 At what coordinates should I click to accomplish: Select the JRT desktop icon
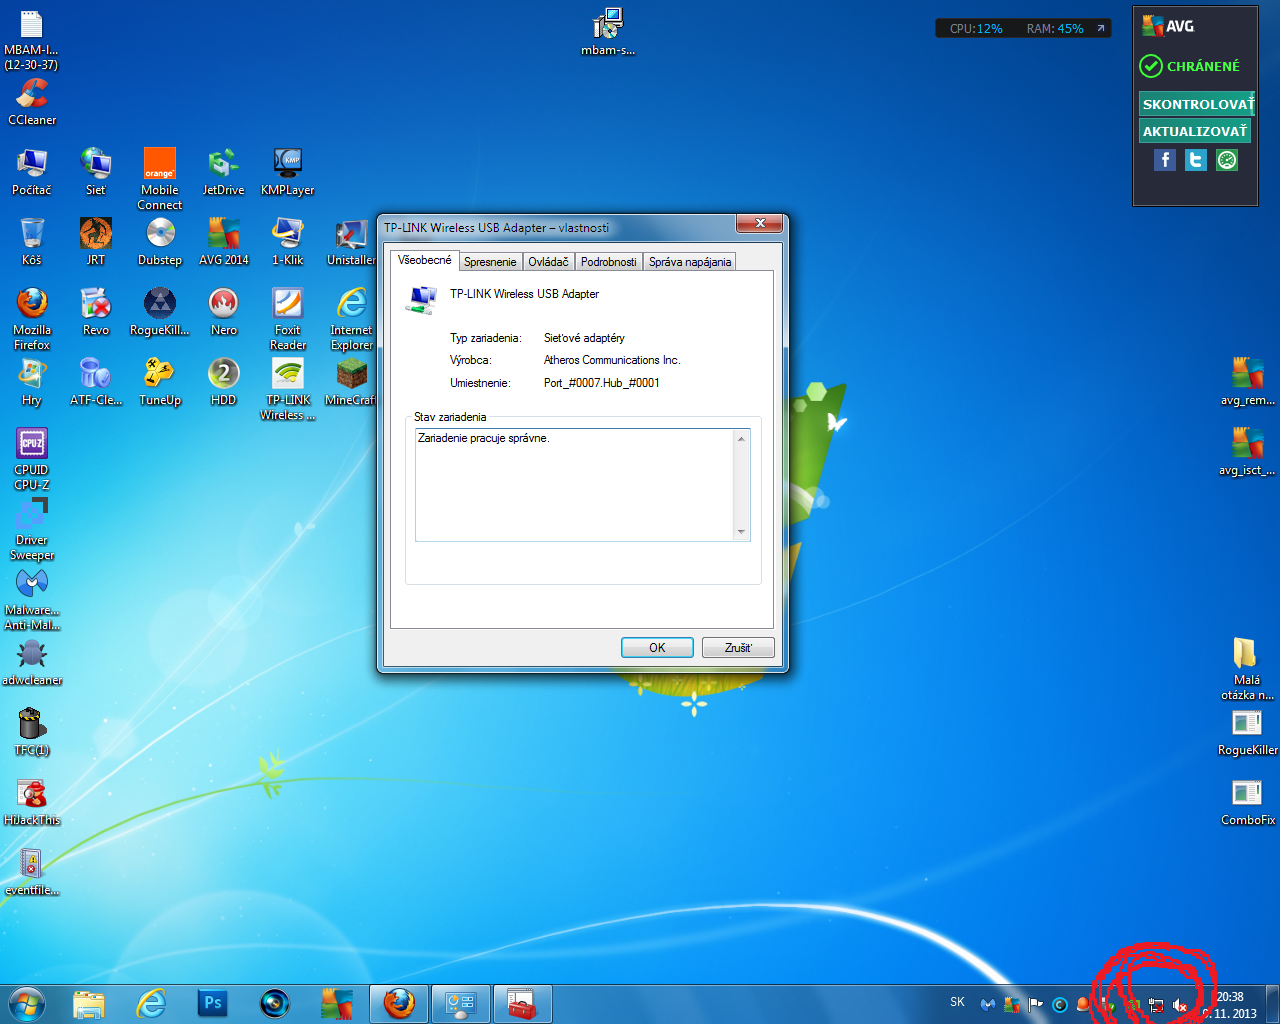tap(96, 241)
